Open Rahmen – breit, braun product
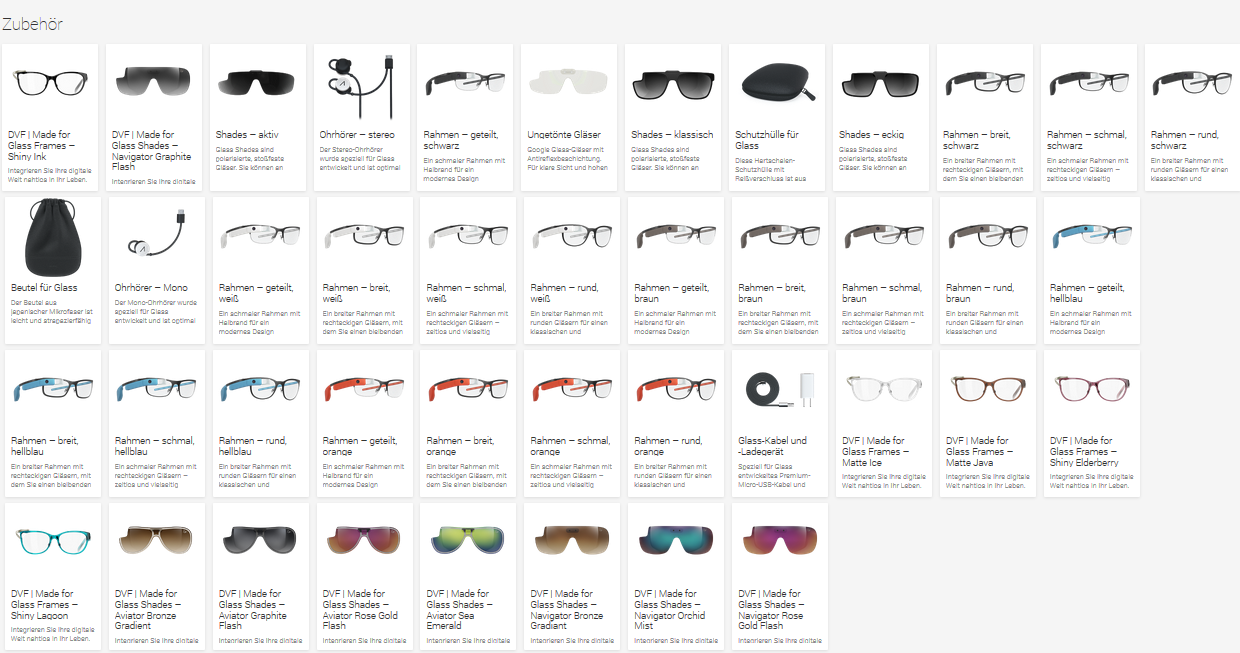1240x653 pixels. [x=780, y=270]
